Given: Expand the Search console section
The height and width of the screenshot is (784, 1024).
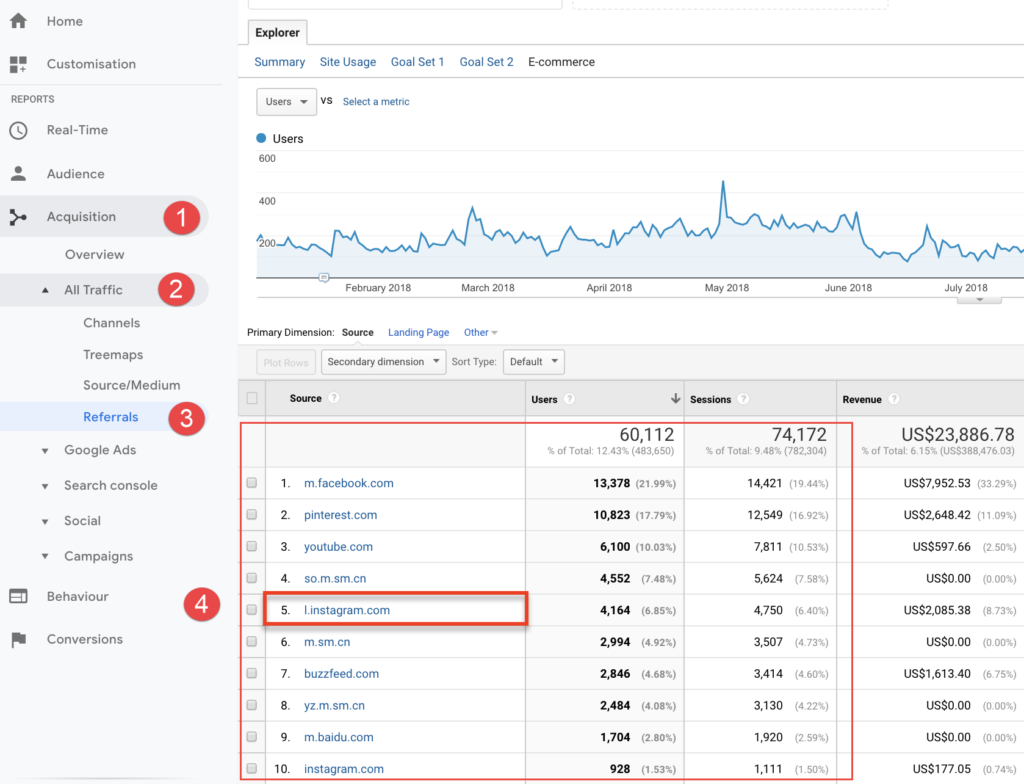Looking at the screenshot, I should pyautogui.click(x=45, y=486).
